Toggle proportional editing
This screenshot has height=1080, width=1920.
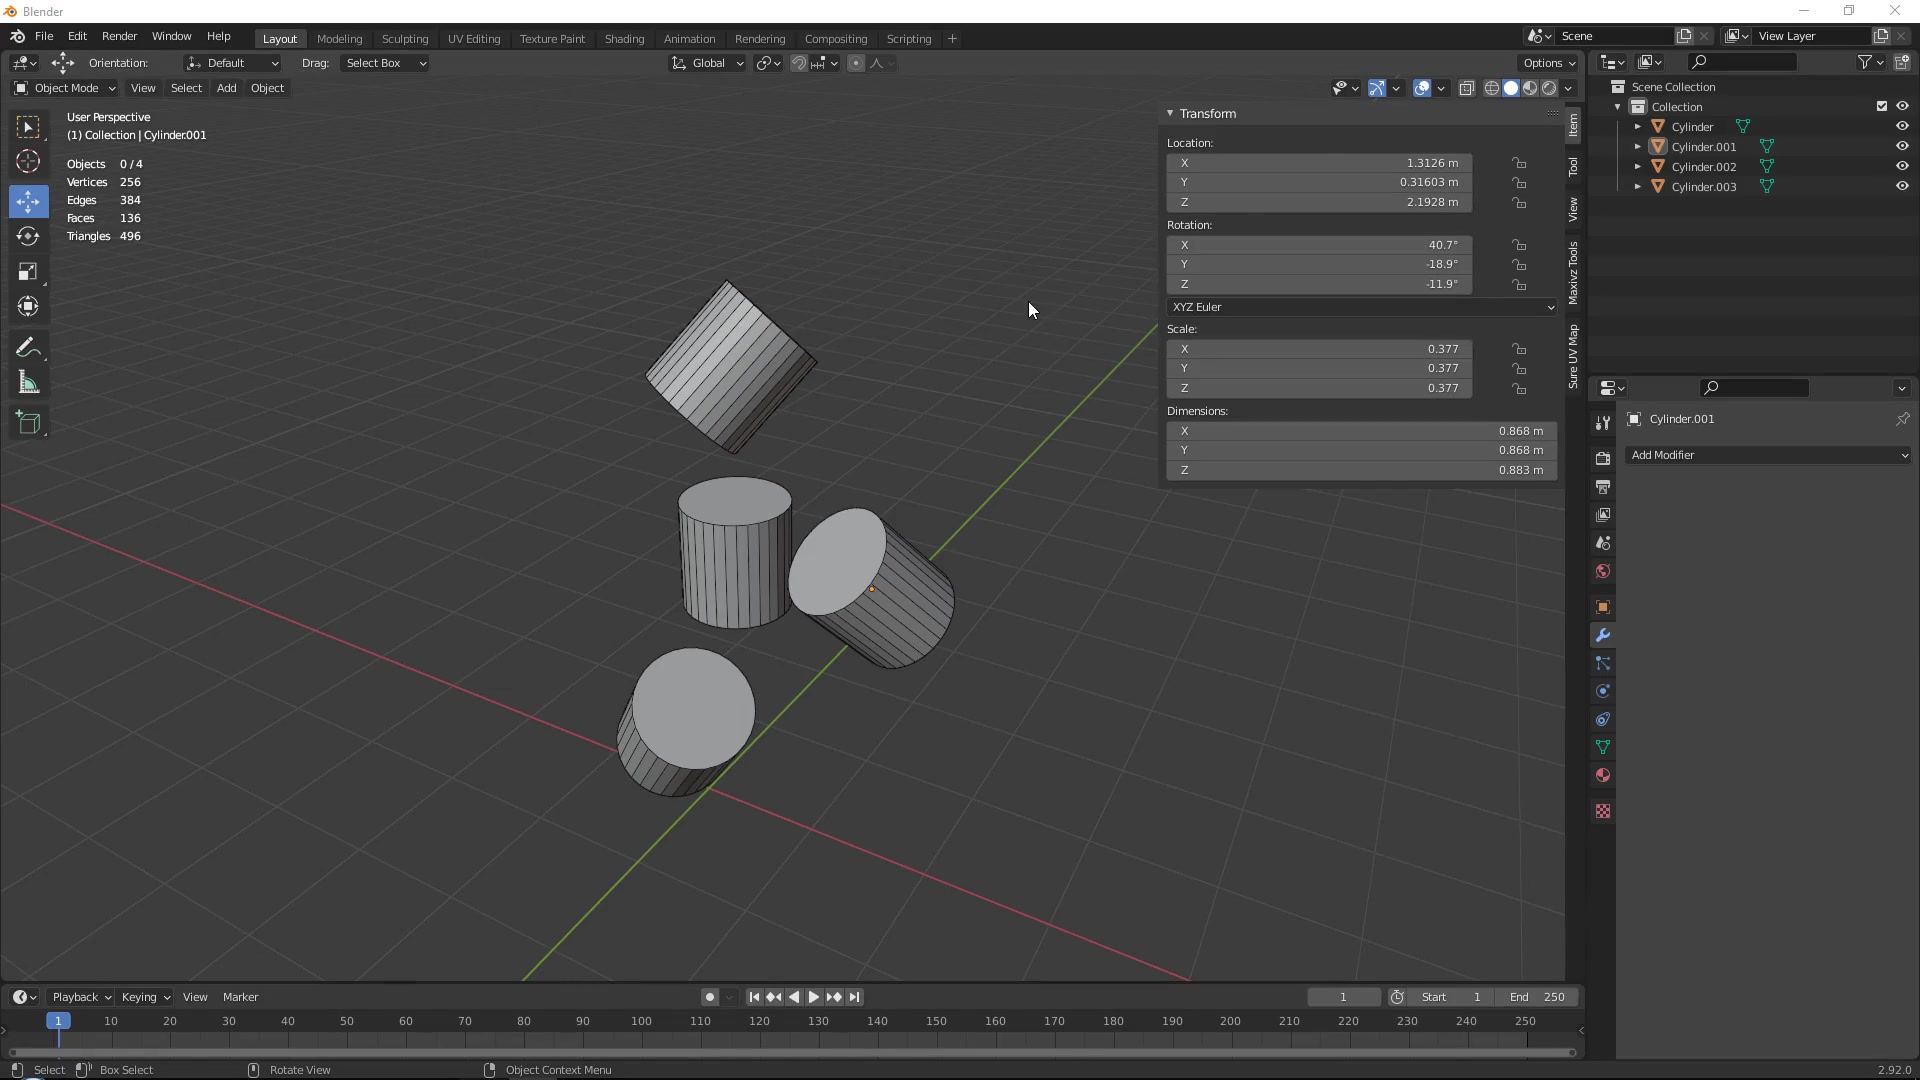pos(855,63)
